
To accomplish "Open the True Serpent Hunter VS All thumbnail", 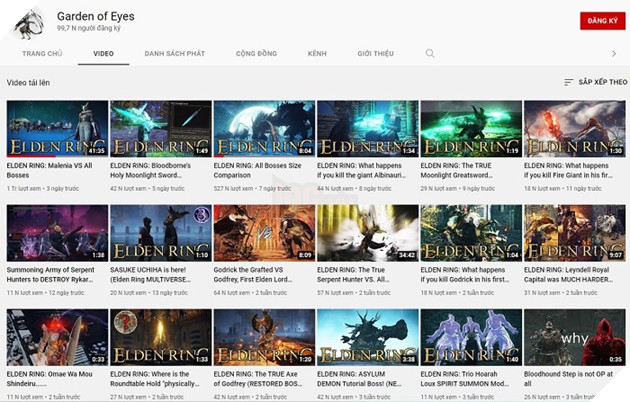I will [368, 233].
